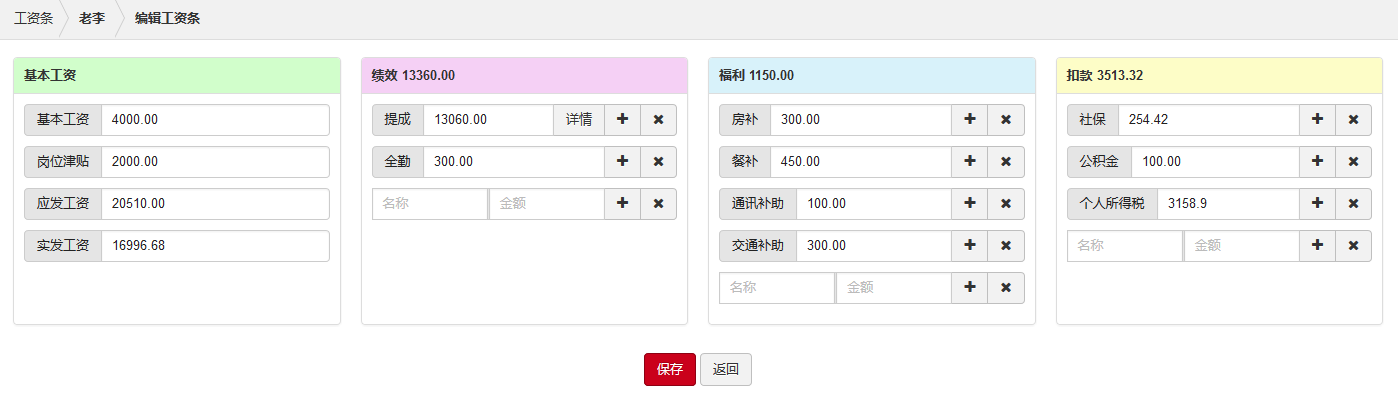Focus the 岗位津贴 value field

point(215,162)
